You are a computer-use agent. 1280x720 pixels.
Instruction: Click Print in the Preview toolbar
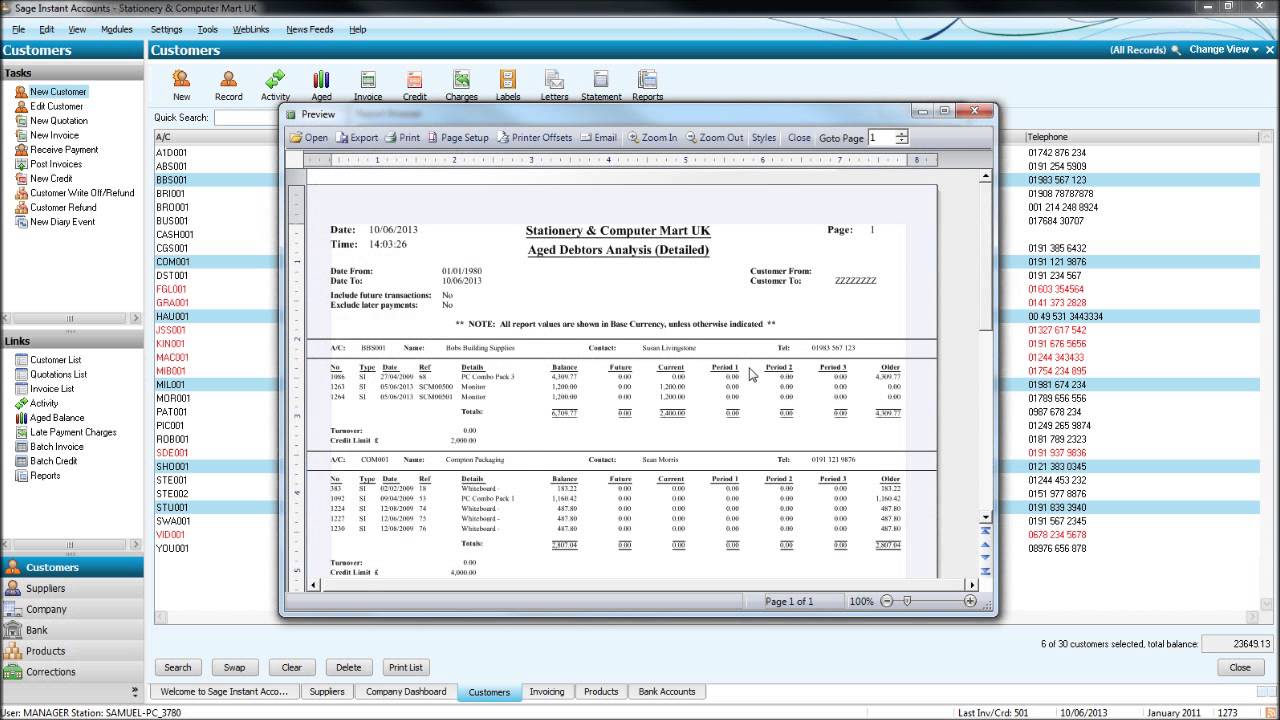[403, 138]
